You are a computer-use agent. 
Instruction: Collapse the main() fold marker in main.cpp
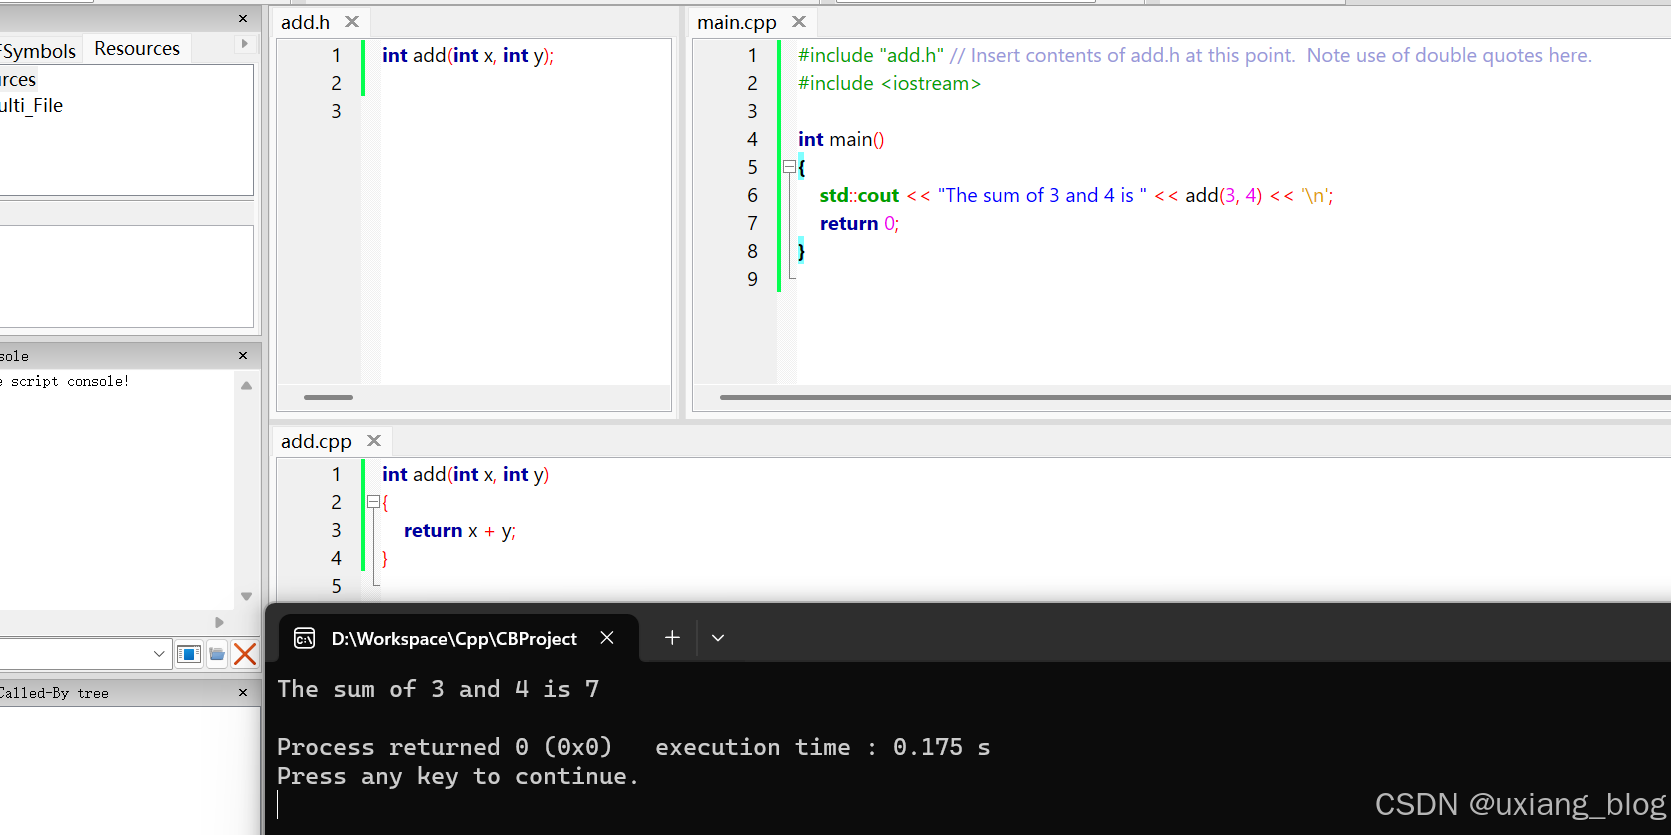click(789, 167)
